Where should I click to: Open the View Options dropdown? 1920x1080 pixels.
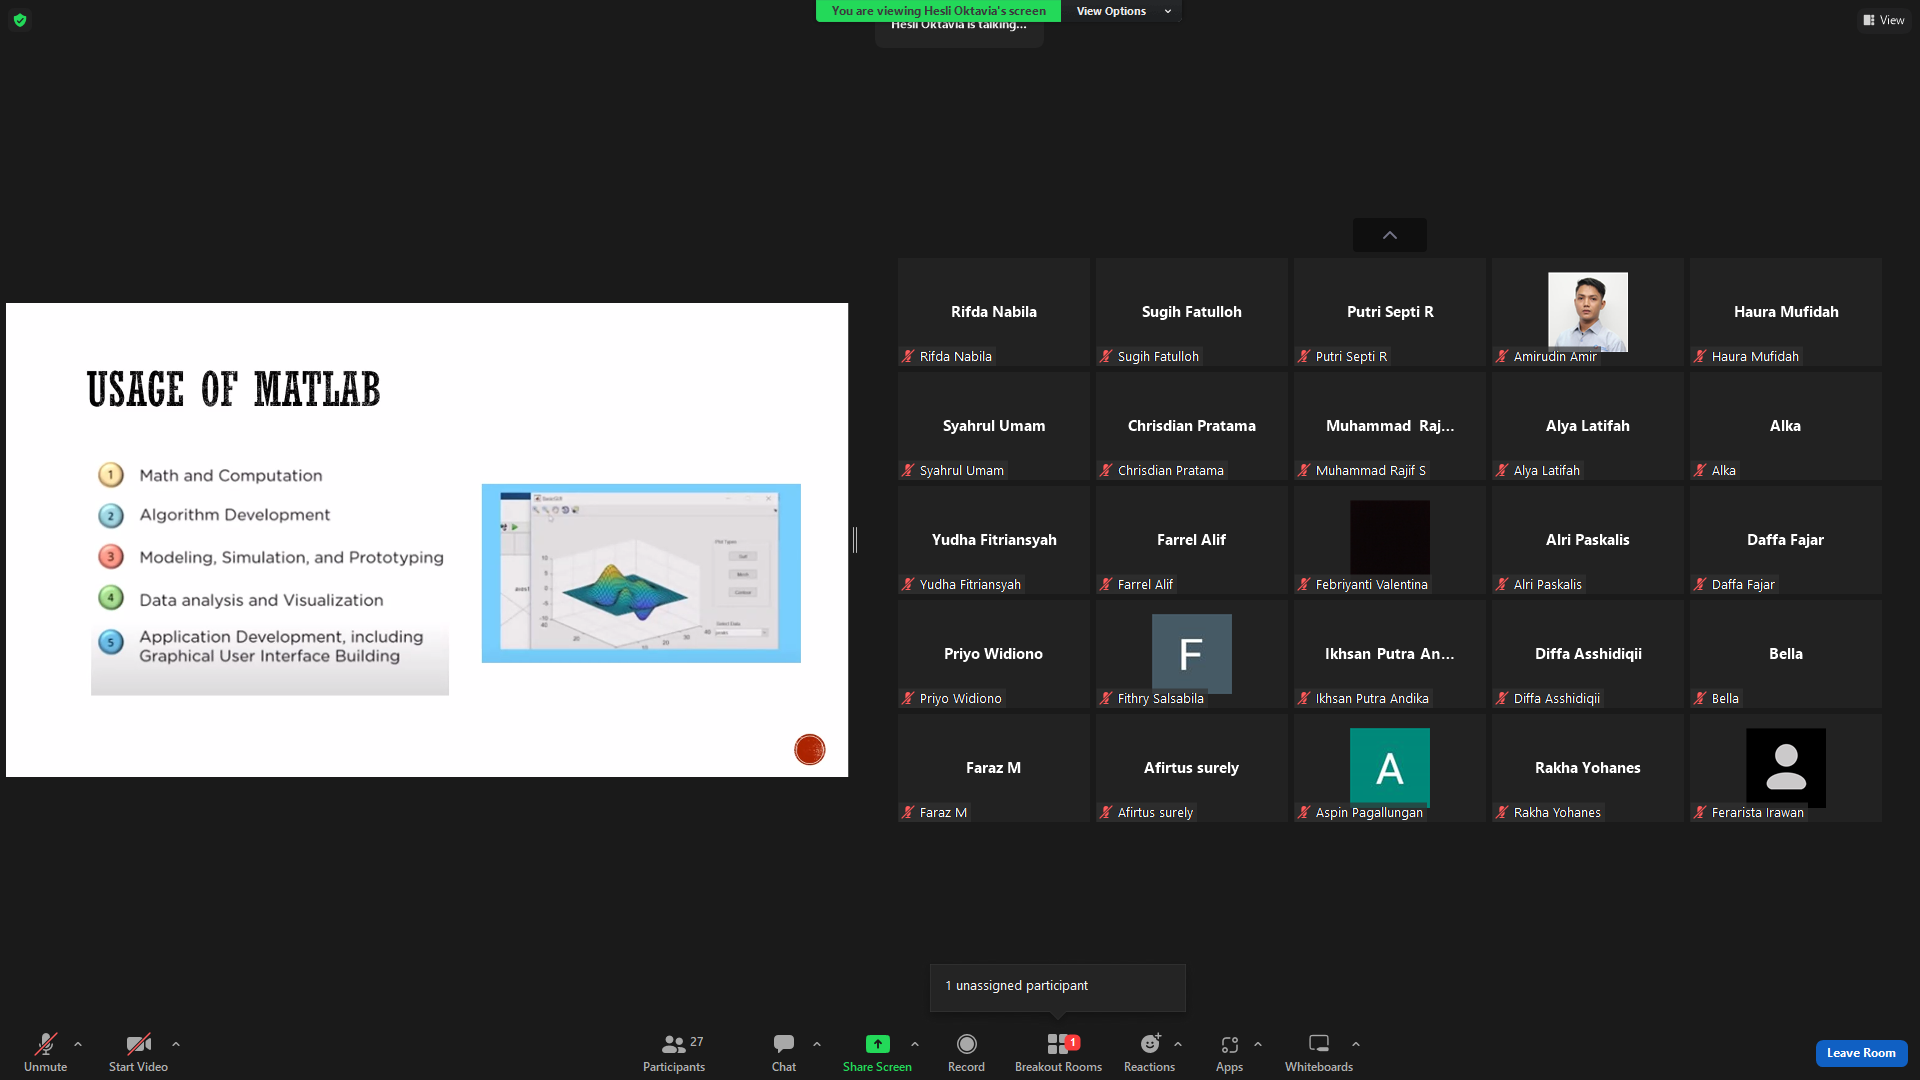pos(1122,11)
